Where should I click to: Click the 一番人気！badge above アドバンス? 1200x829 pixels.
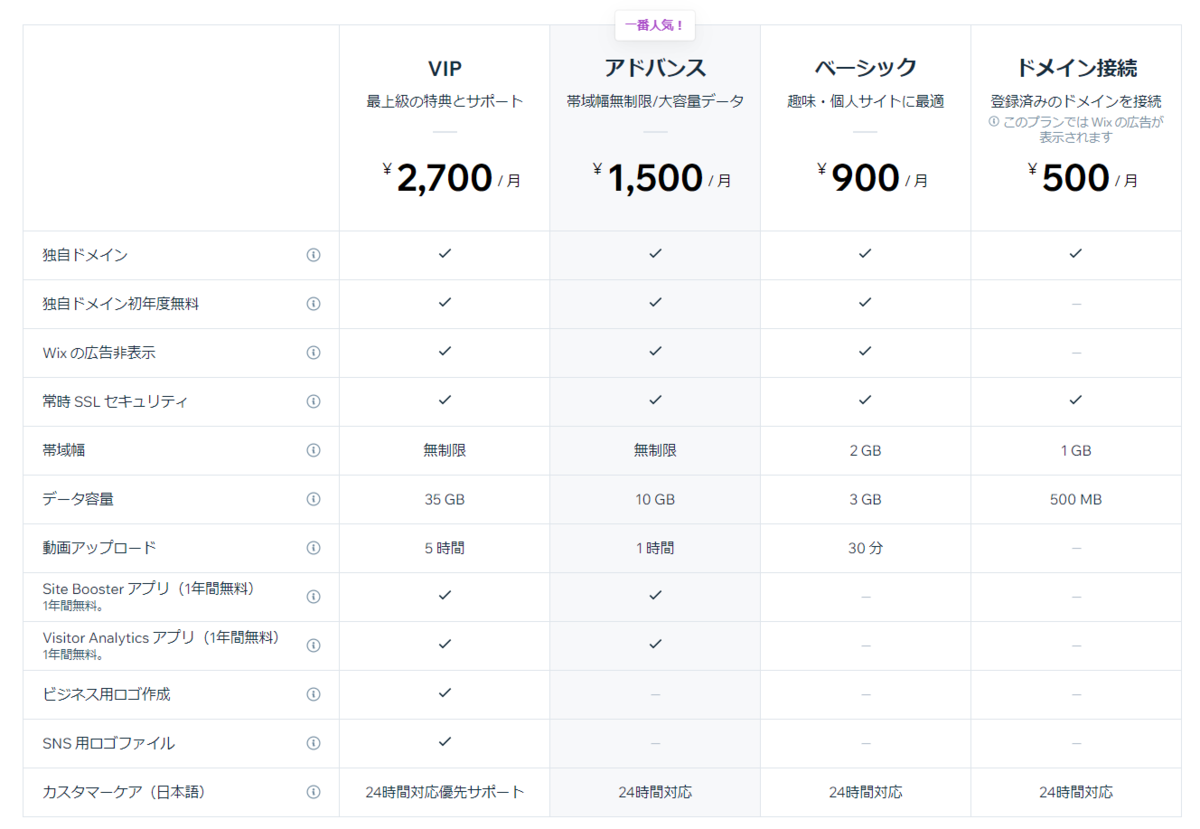[x=654, y=25]
